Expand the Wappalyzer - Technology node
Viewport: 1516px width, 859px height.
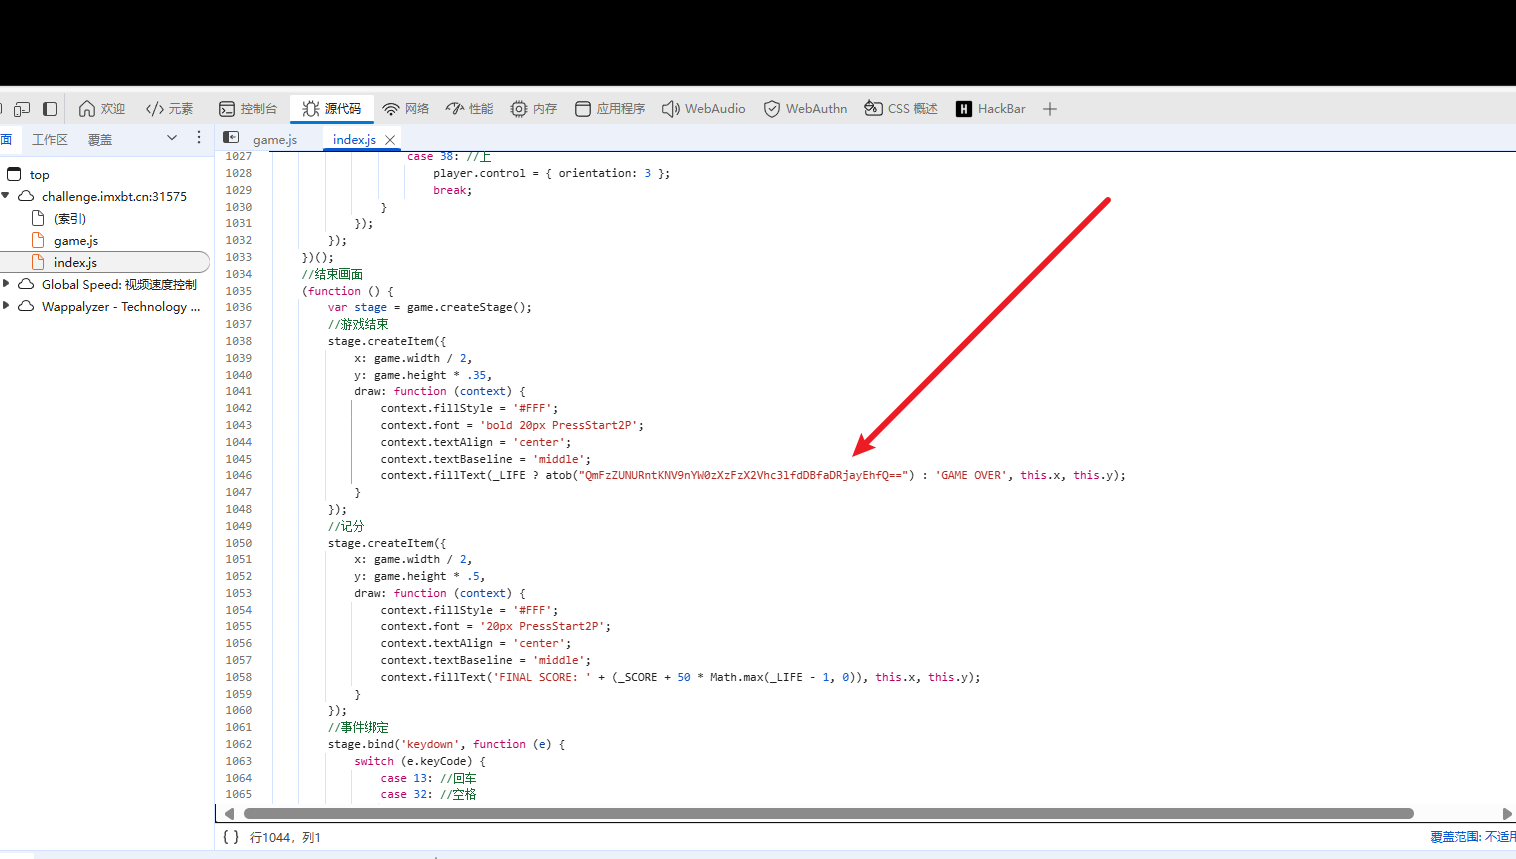(6, 306)
